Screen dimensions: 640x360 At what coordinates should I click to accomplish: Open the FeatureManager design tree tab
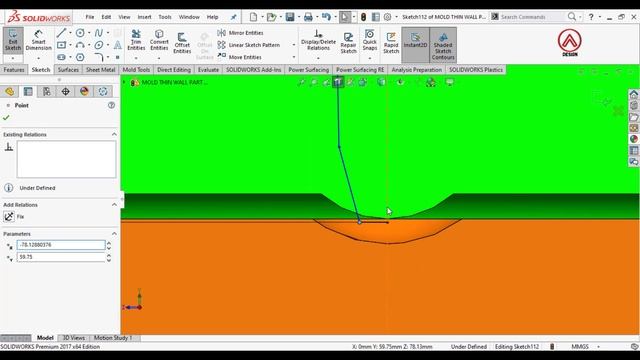point(9,91)
